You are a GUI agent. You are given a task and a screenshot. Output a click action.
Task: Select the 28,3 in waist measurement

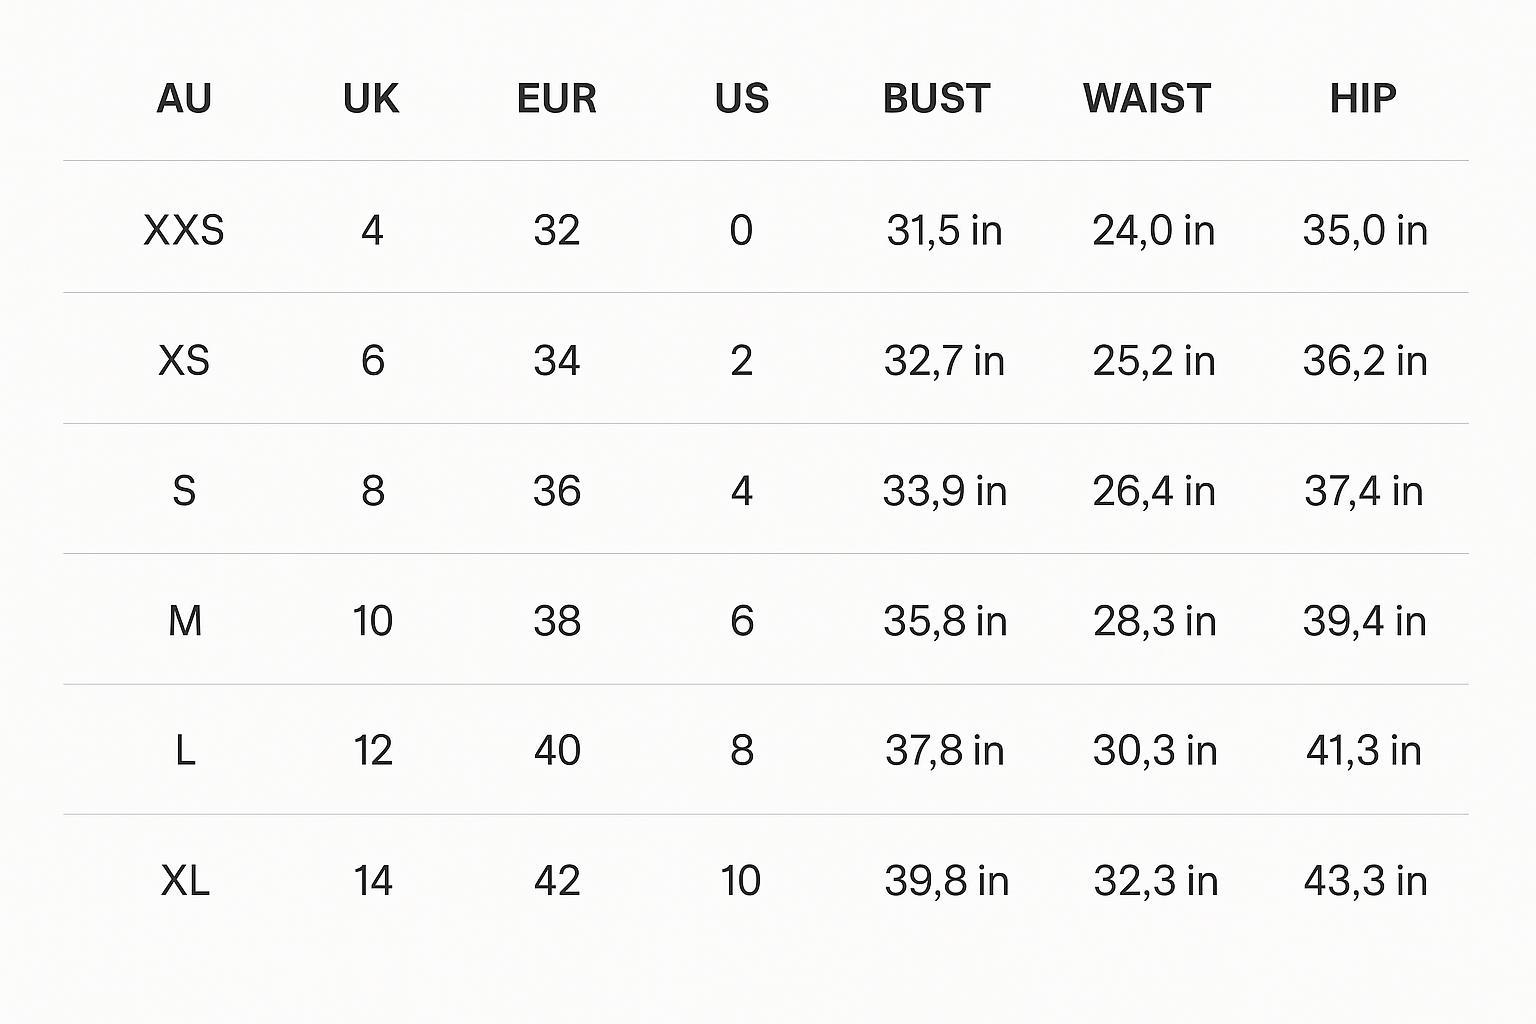coord(1154,621)
